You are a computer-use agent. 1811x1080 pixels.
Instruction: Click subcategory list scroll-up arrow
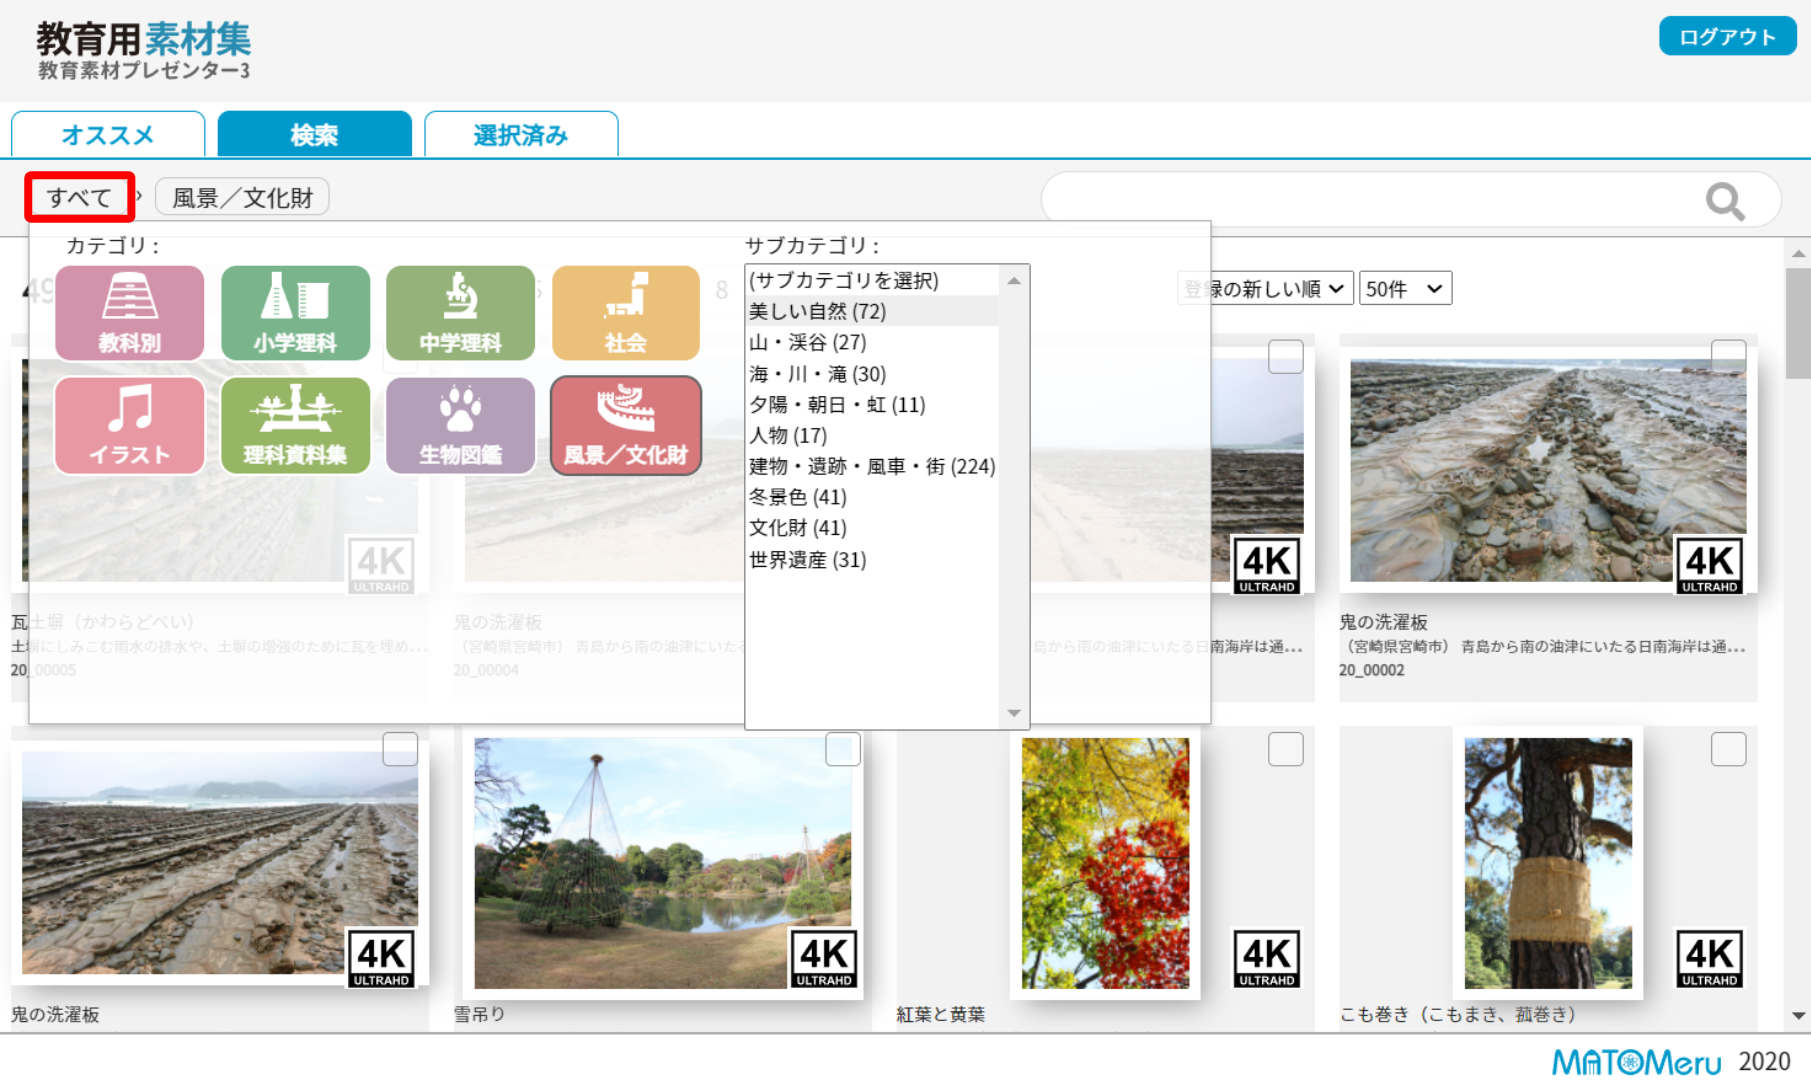(x=1014, y=281)
